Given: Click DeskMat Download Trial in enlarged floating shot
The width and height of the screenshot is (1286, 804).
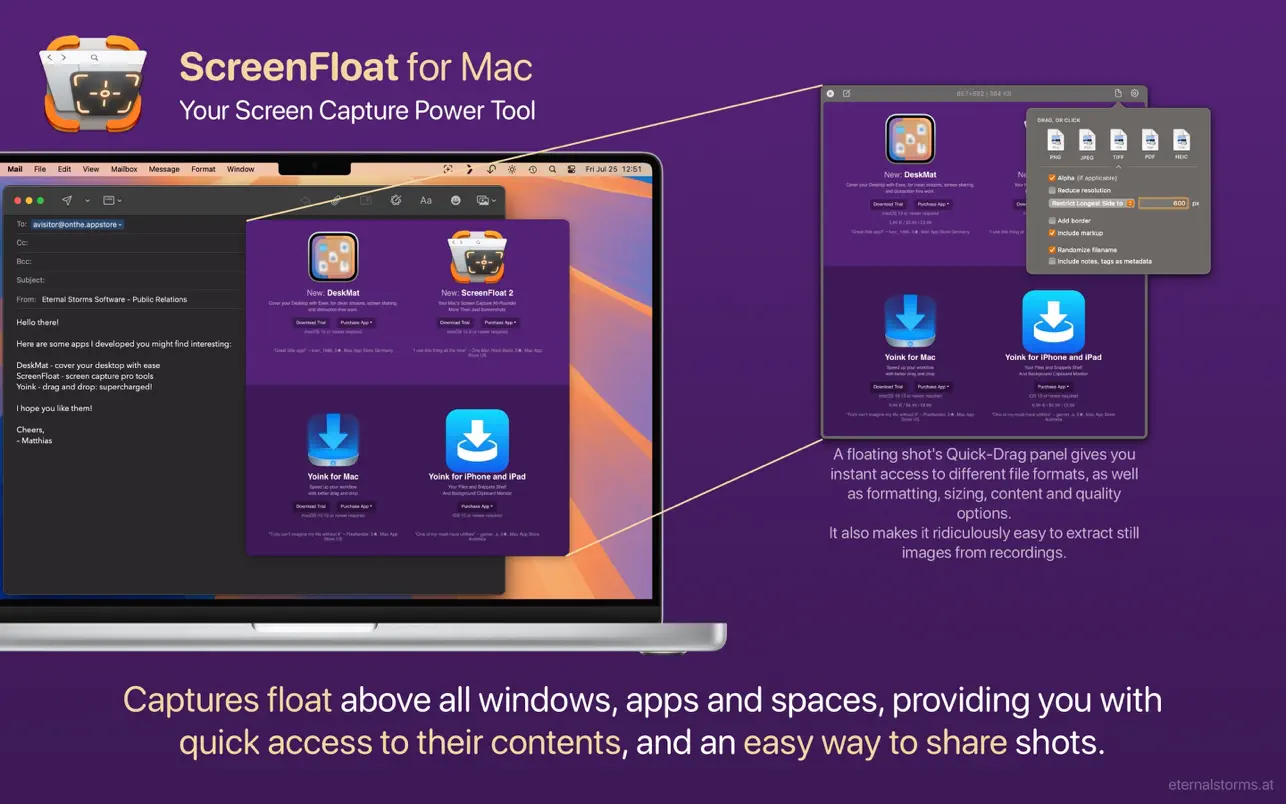Looking at the screenshot, I should point(887,204).
